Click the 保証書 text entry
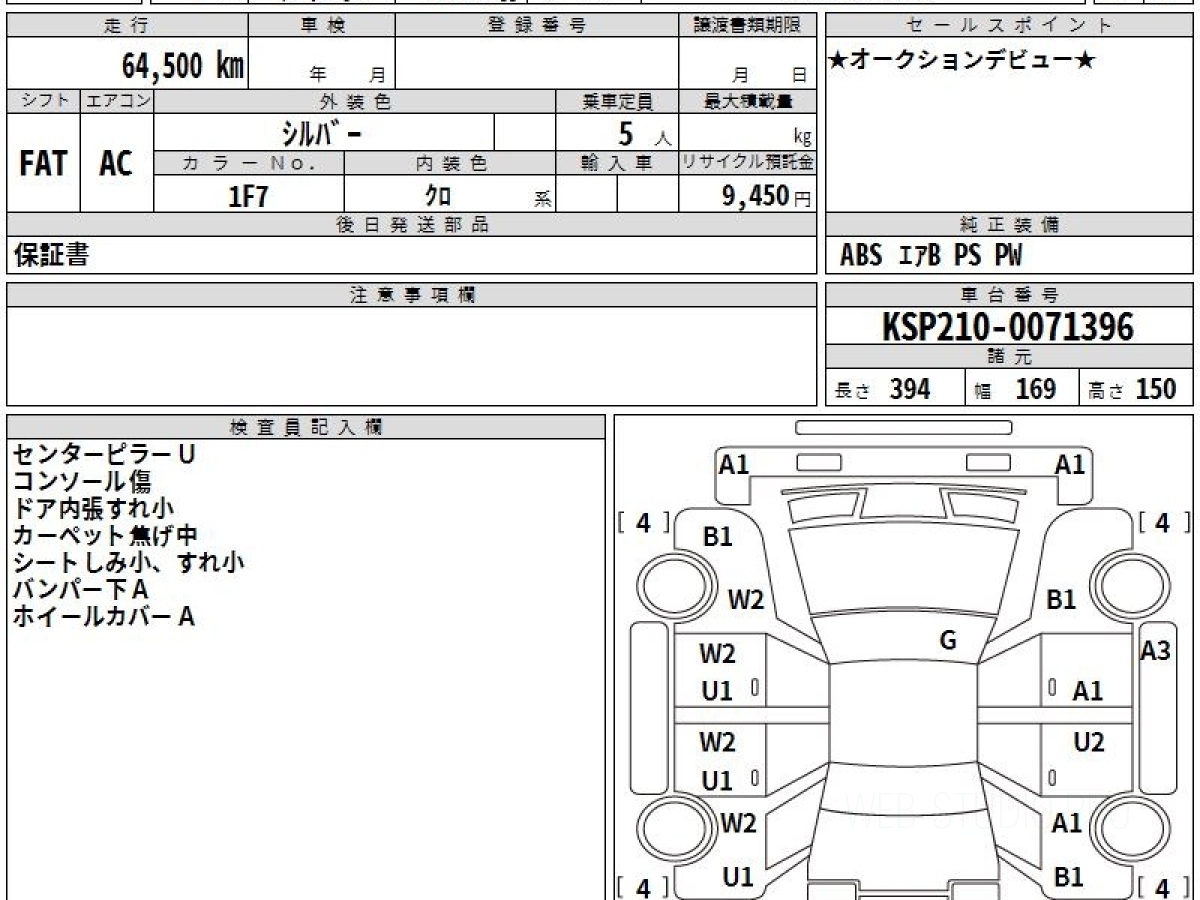The image size is (1200, 900). pos(51,256)
